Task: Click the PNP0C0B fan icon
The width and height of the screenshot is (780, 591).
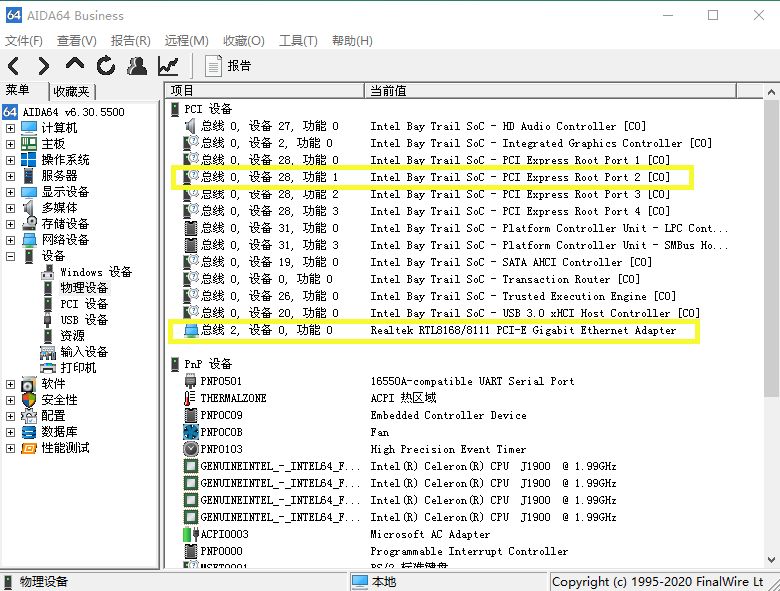Action: pyautogui.click(x=191, y=432)
